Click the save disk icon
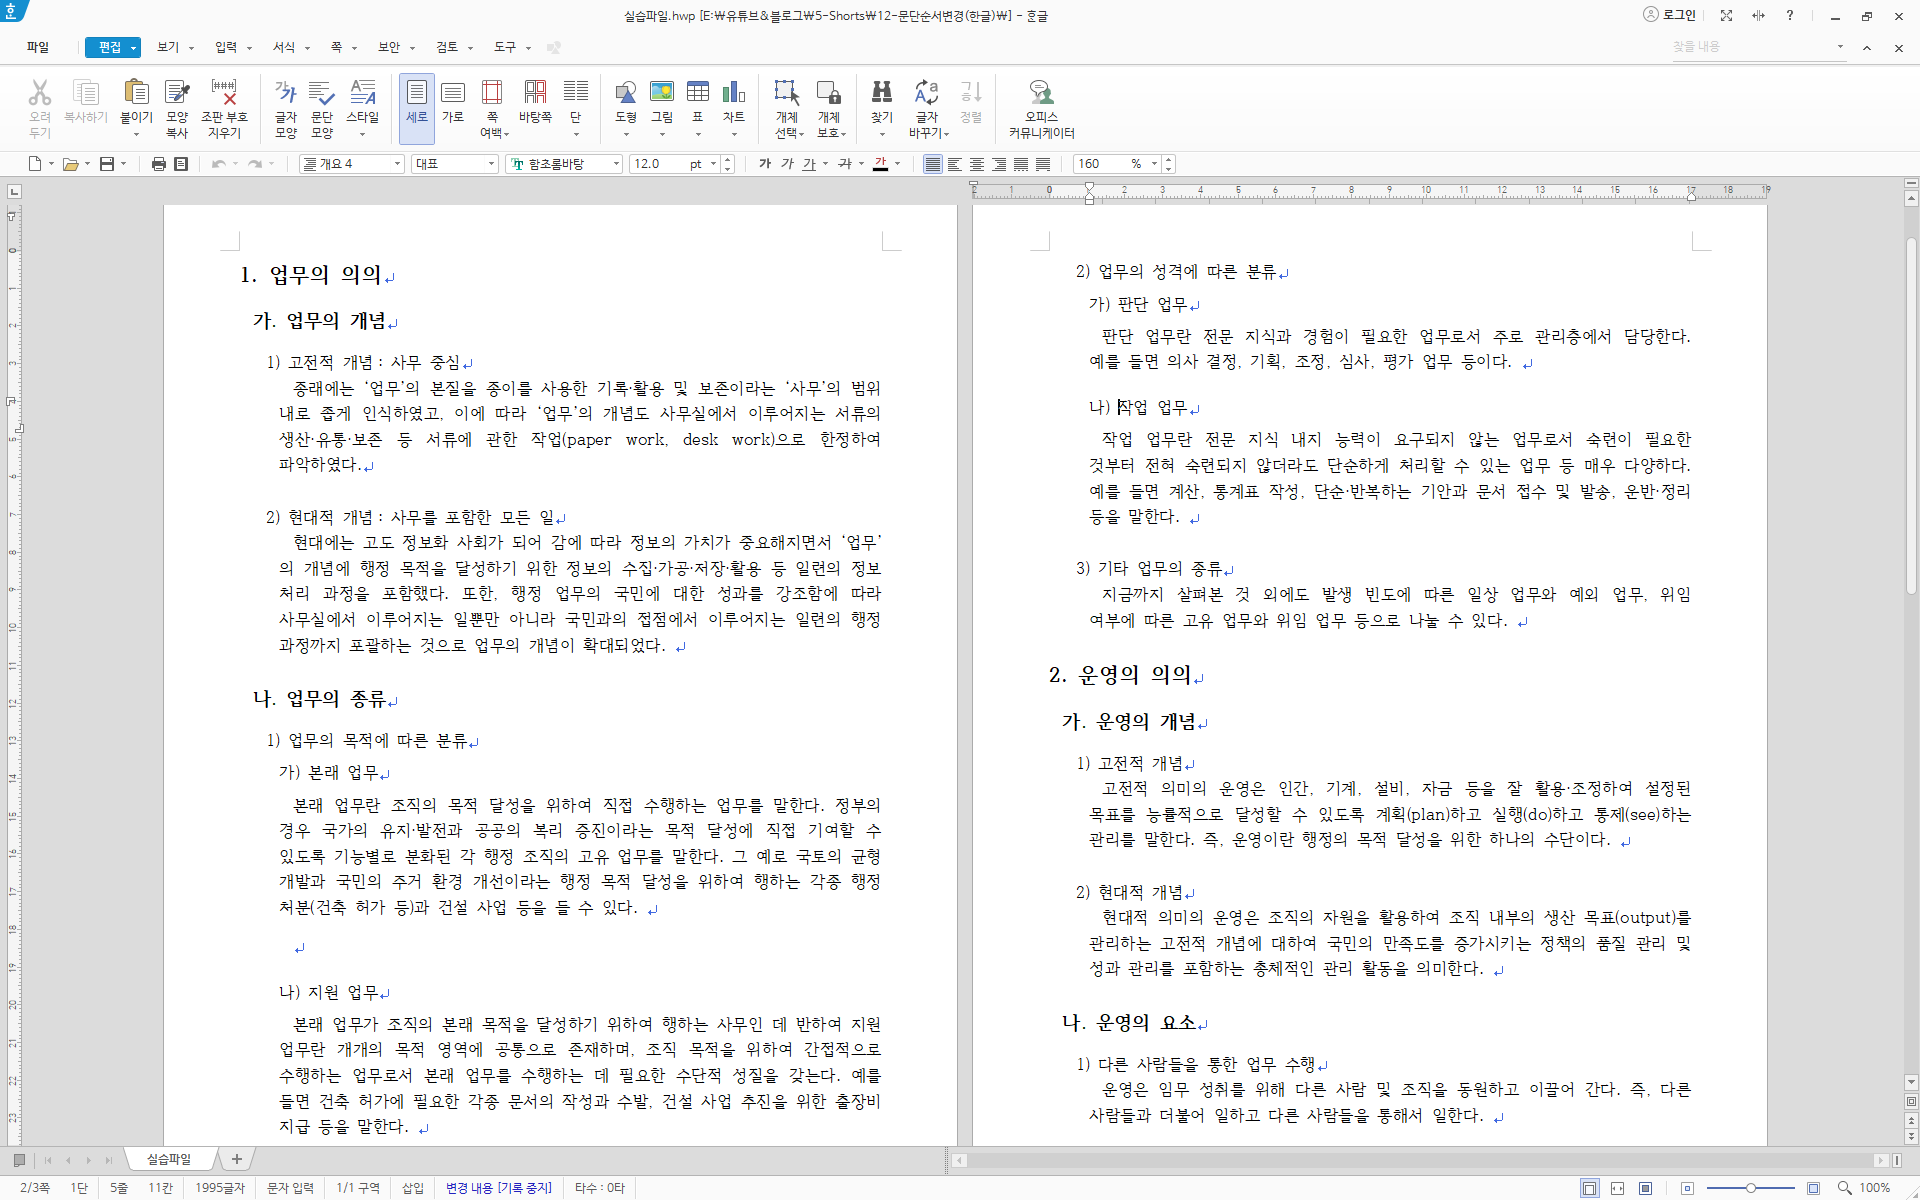This screenshot has width=1920, height=1200. 107,164
